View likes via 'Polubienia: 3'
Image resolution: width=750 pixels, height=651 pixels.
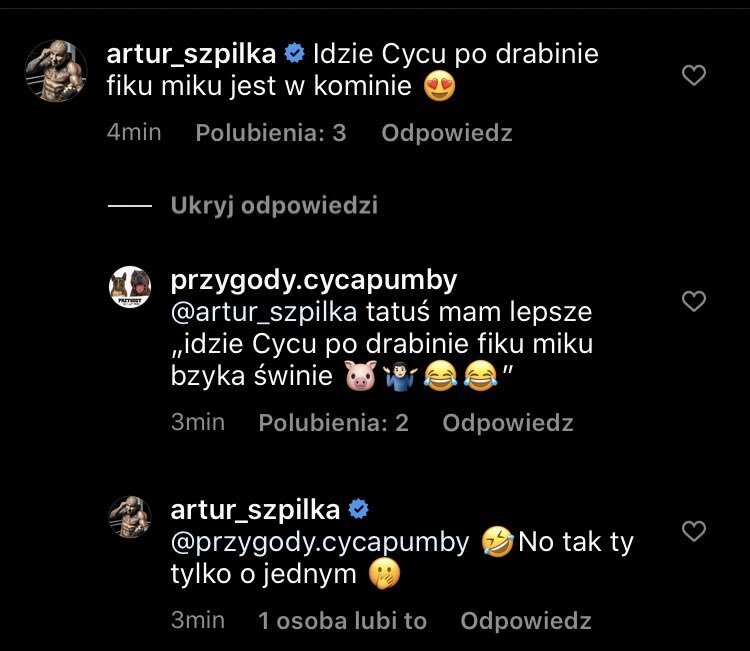(271, 133)
